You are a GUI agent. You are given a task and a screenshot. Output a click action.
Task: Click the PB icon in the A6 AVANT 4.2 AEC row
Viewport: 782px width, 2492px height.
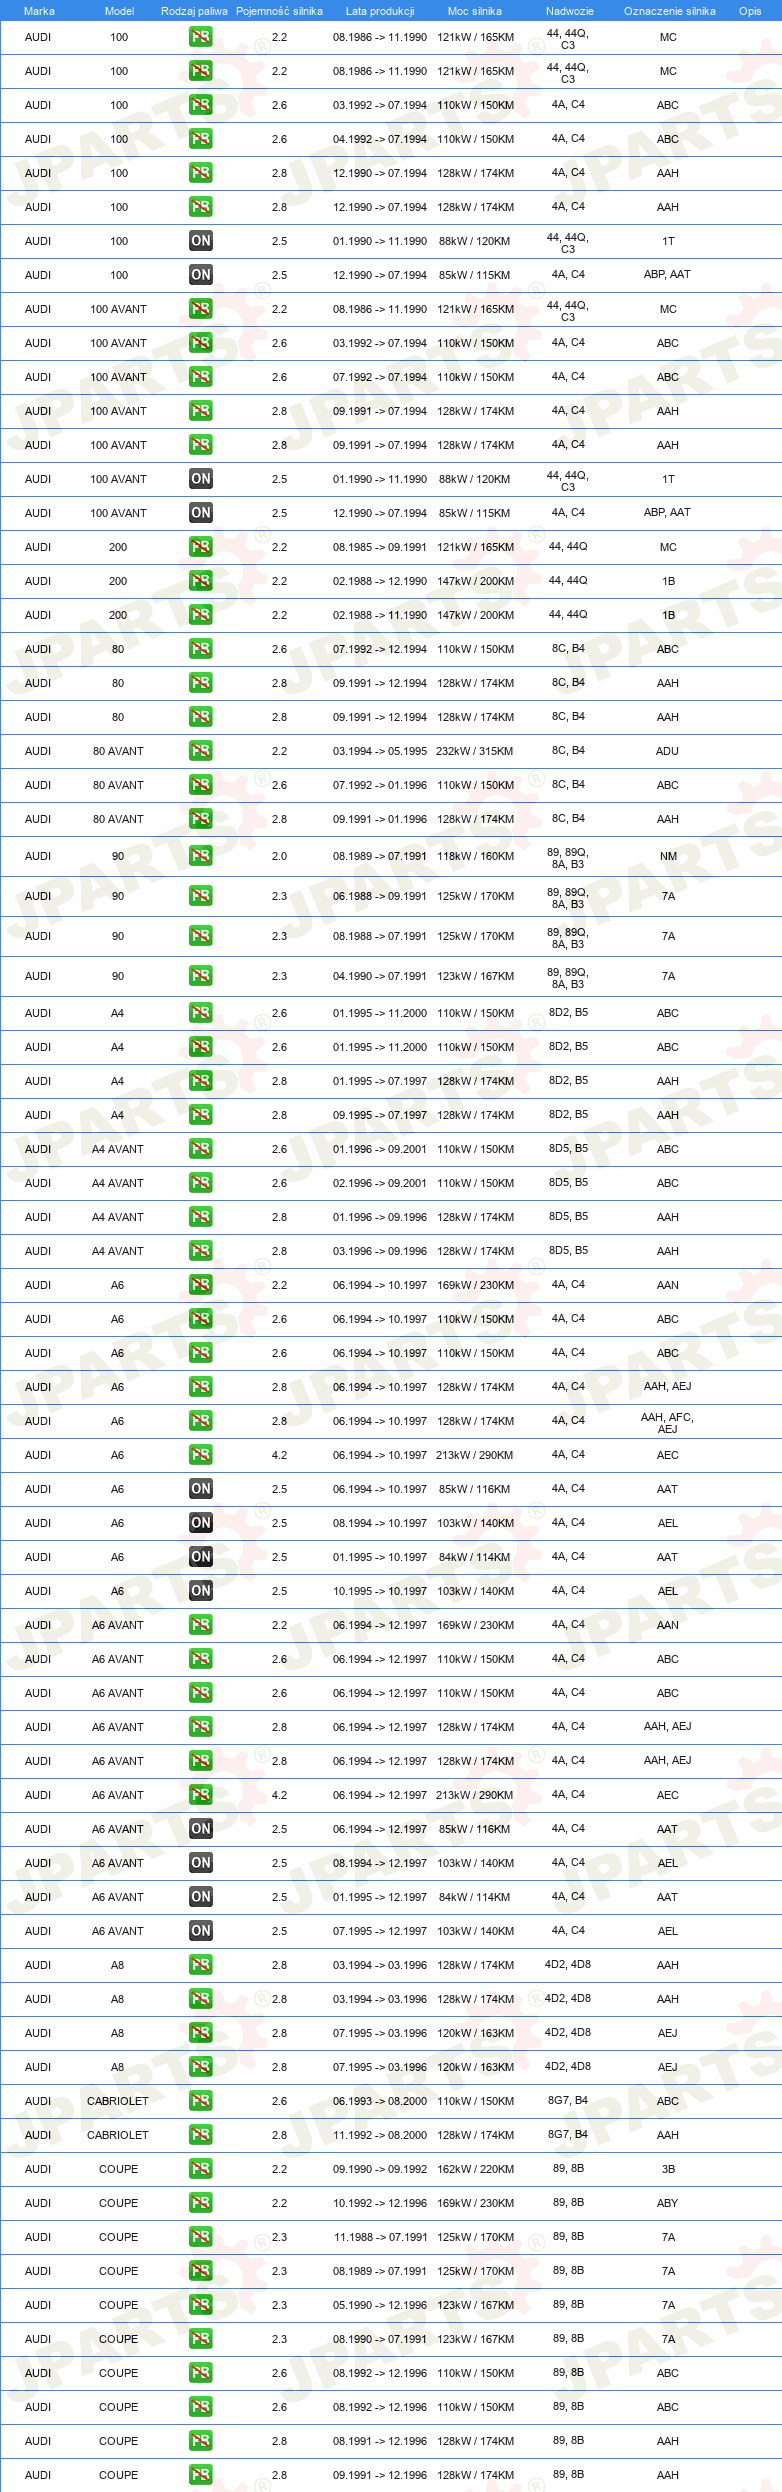tap(201, 1795)
